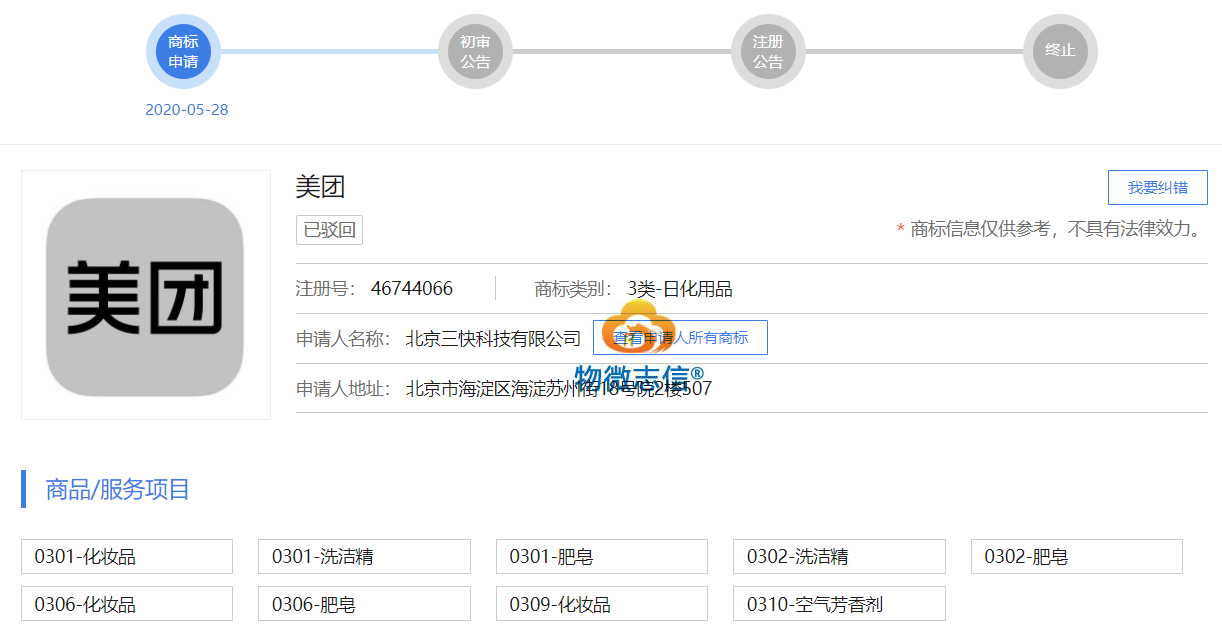Click the 初审公告 progress step circle
This screenshot has height=635, width=1222.
[475, 51]
